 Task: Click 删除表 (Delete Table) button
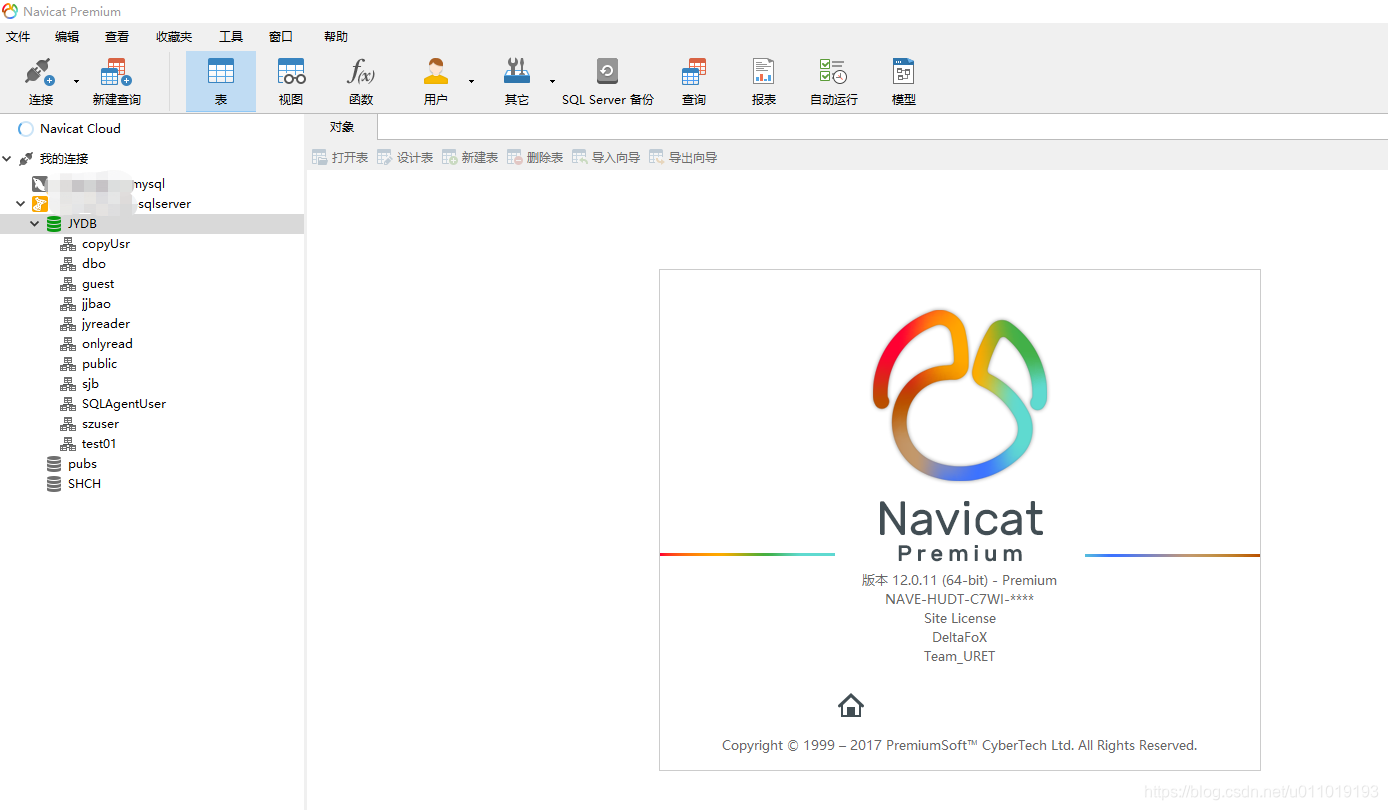pyautogui.click(x=535, y=157)
